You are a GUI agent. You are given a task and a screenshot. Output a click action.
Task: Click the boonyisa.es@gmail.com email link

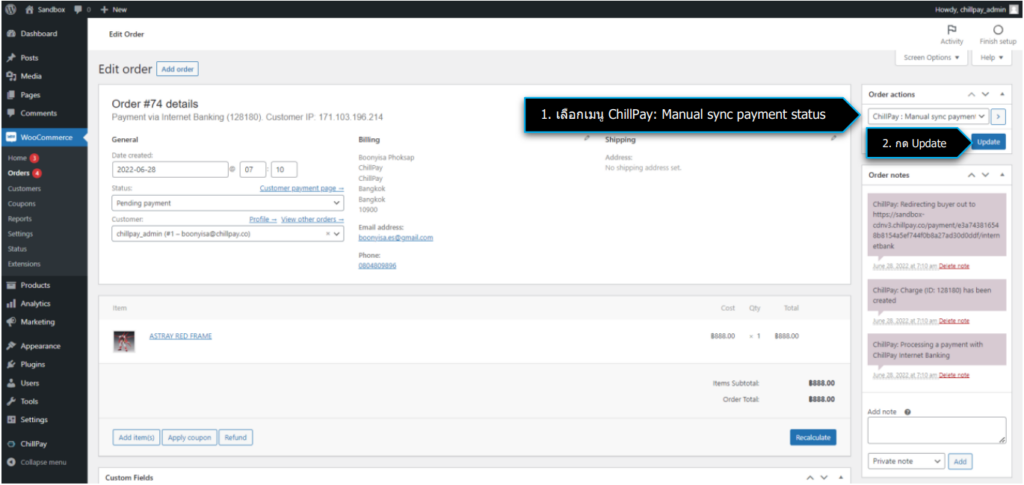click(x=396, y=238)
